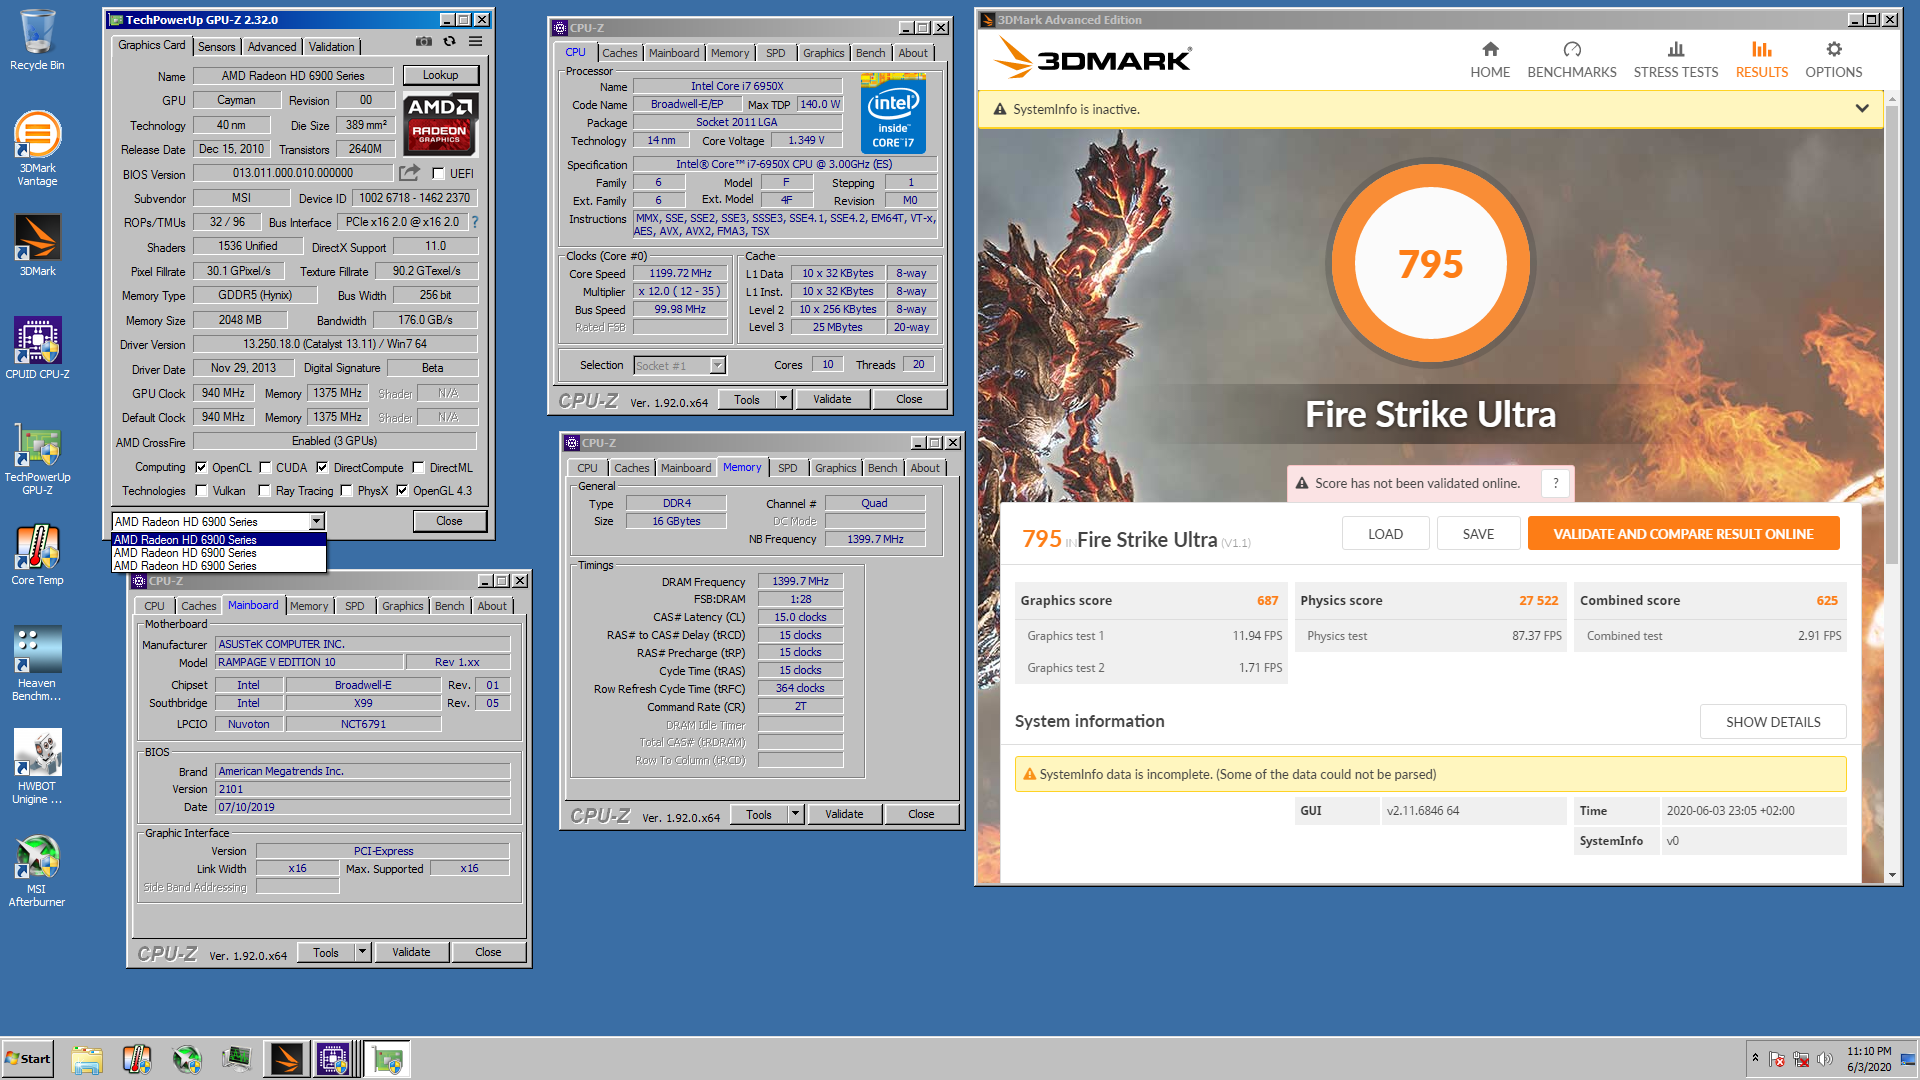Select first AMD Radeon HD 6900 list entry
Image resolution: width=1920 pixels, height=1080 pixels.
[x=219, y=540]
